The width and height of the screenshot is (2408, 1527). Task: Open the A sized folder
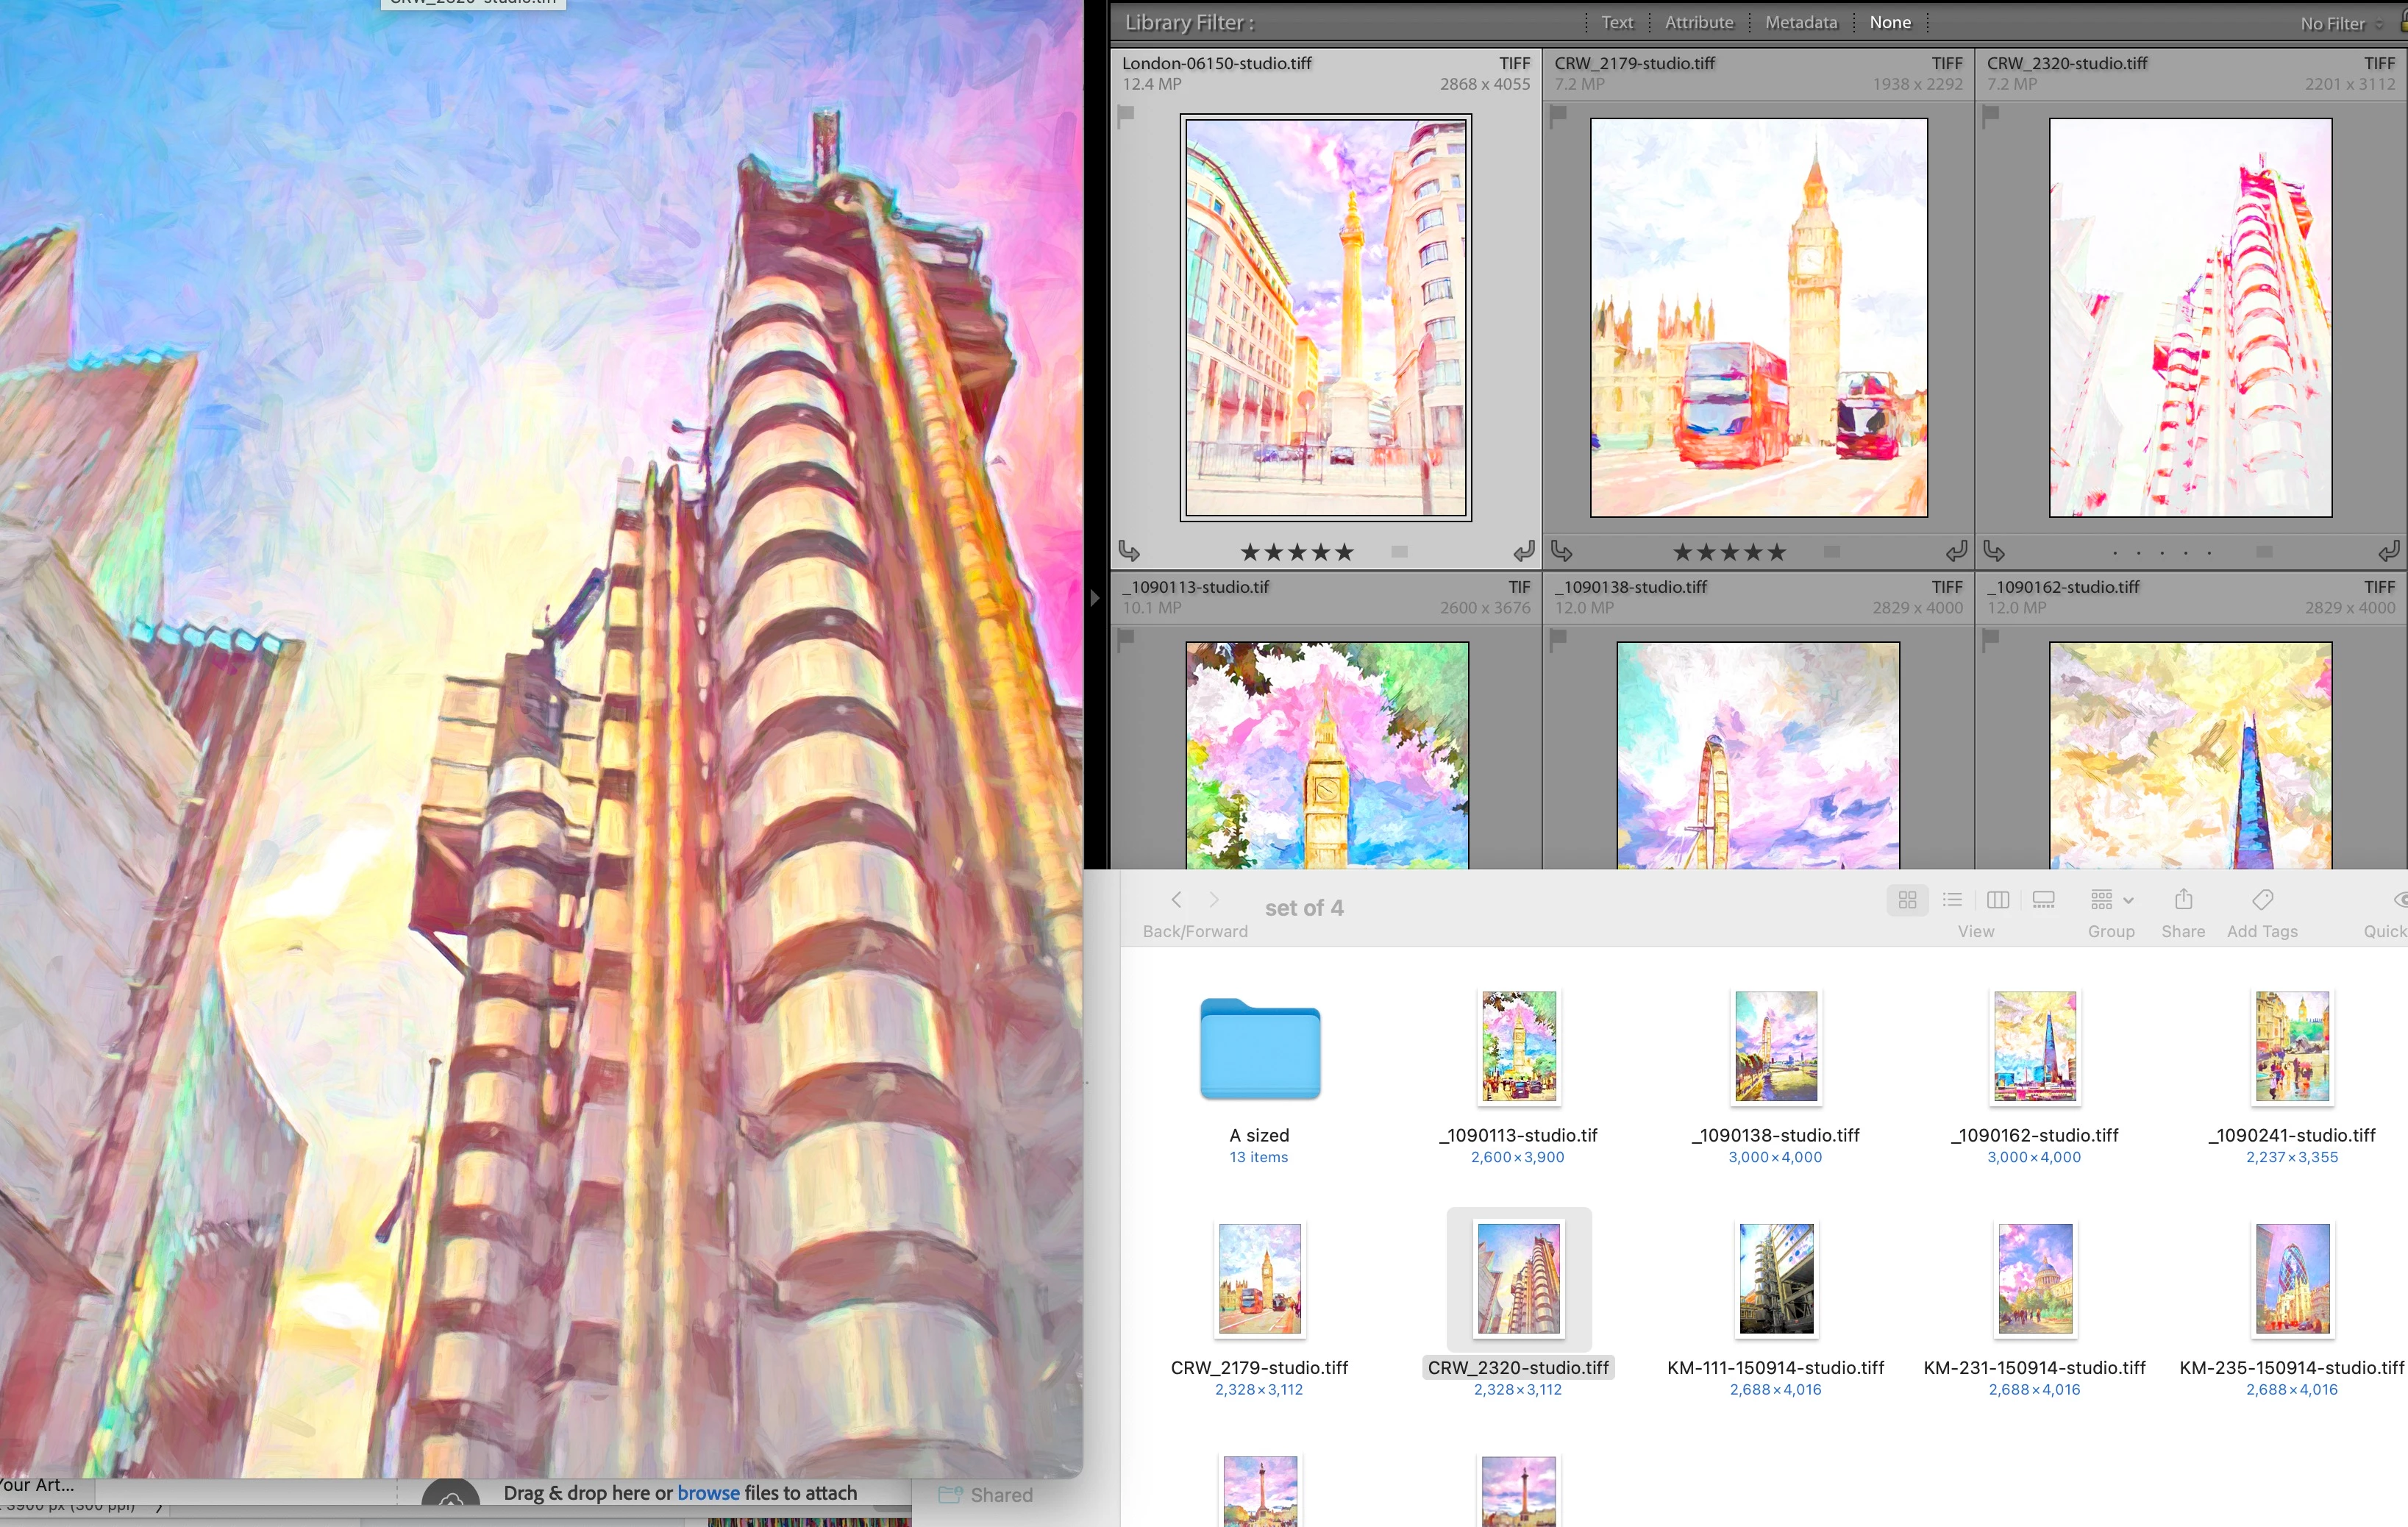click(x=1260, y=1050)
